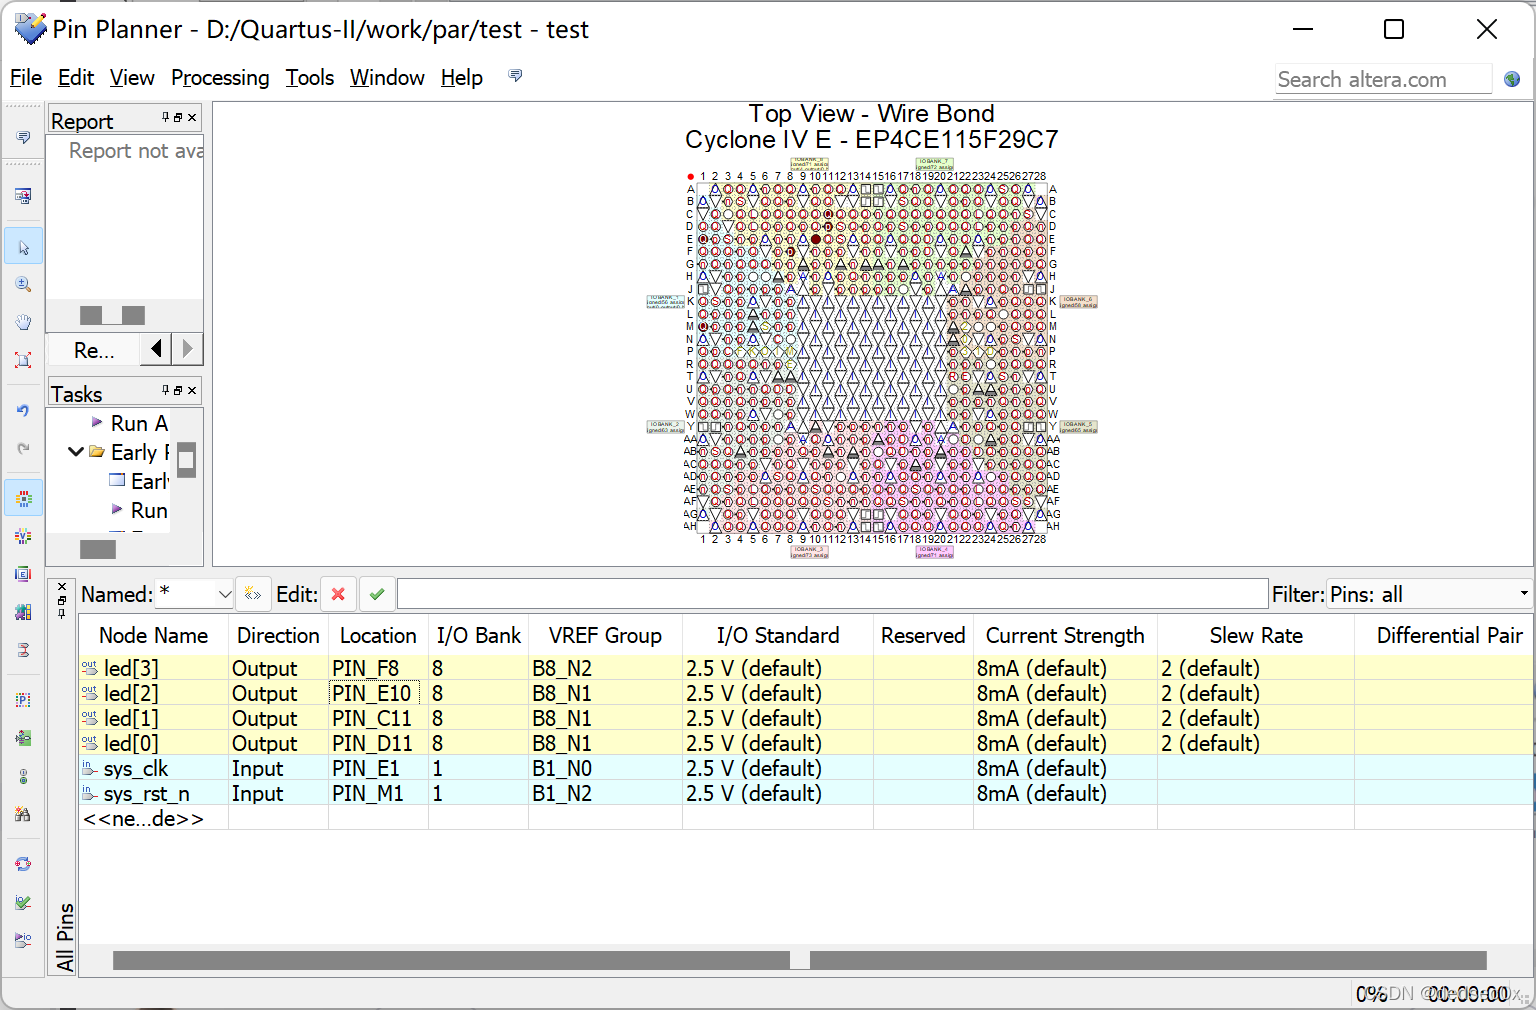
Task: Open the File menu
Action: [x=26, y=78]
